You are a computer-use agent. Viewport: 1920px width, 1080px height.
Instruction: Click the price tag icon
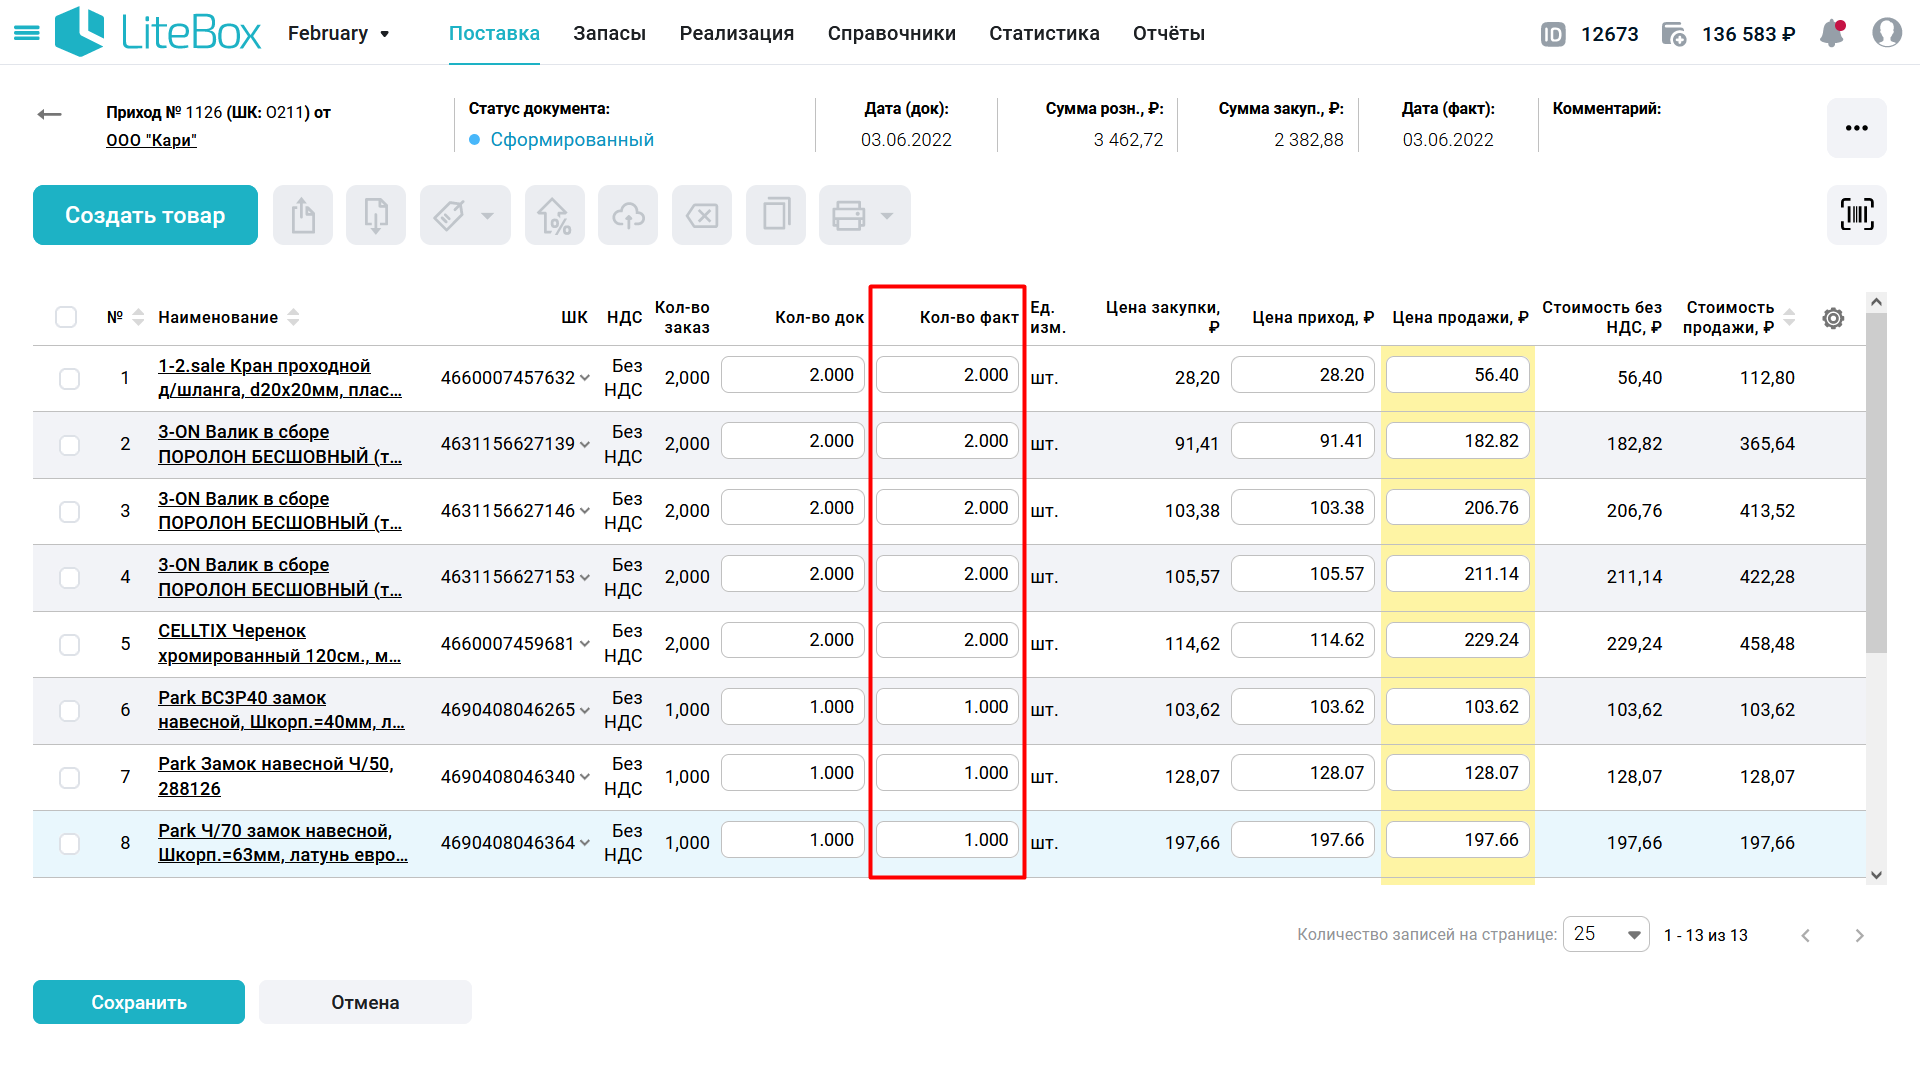point(449,215)
